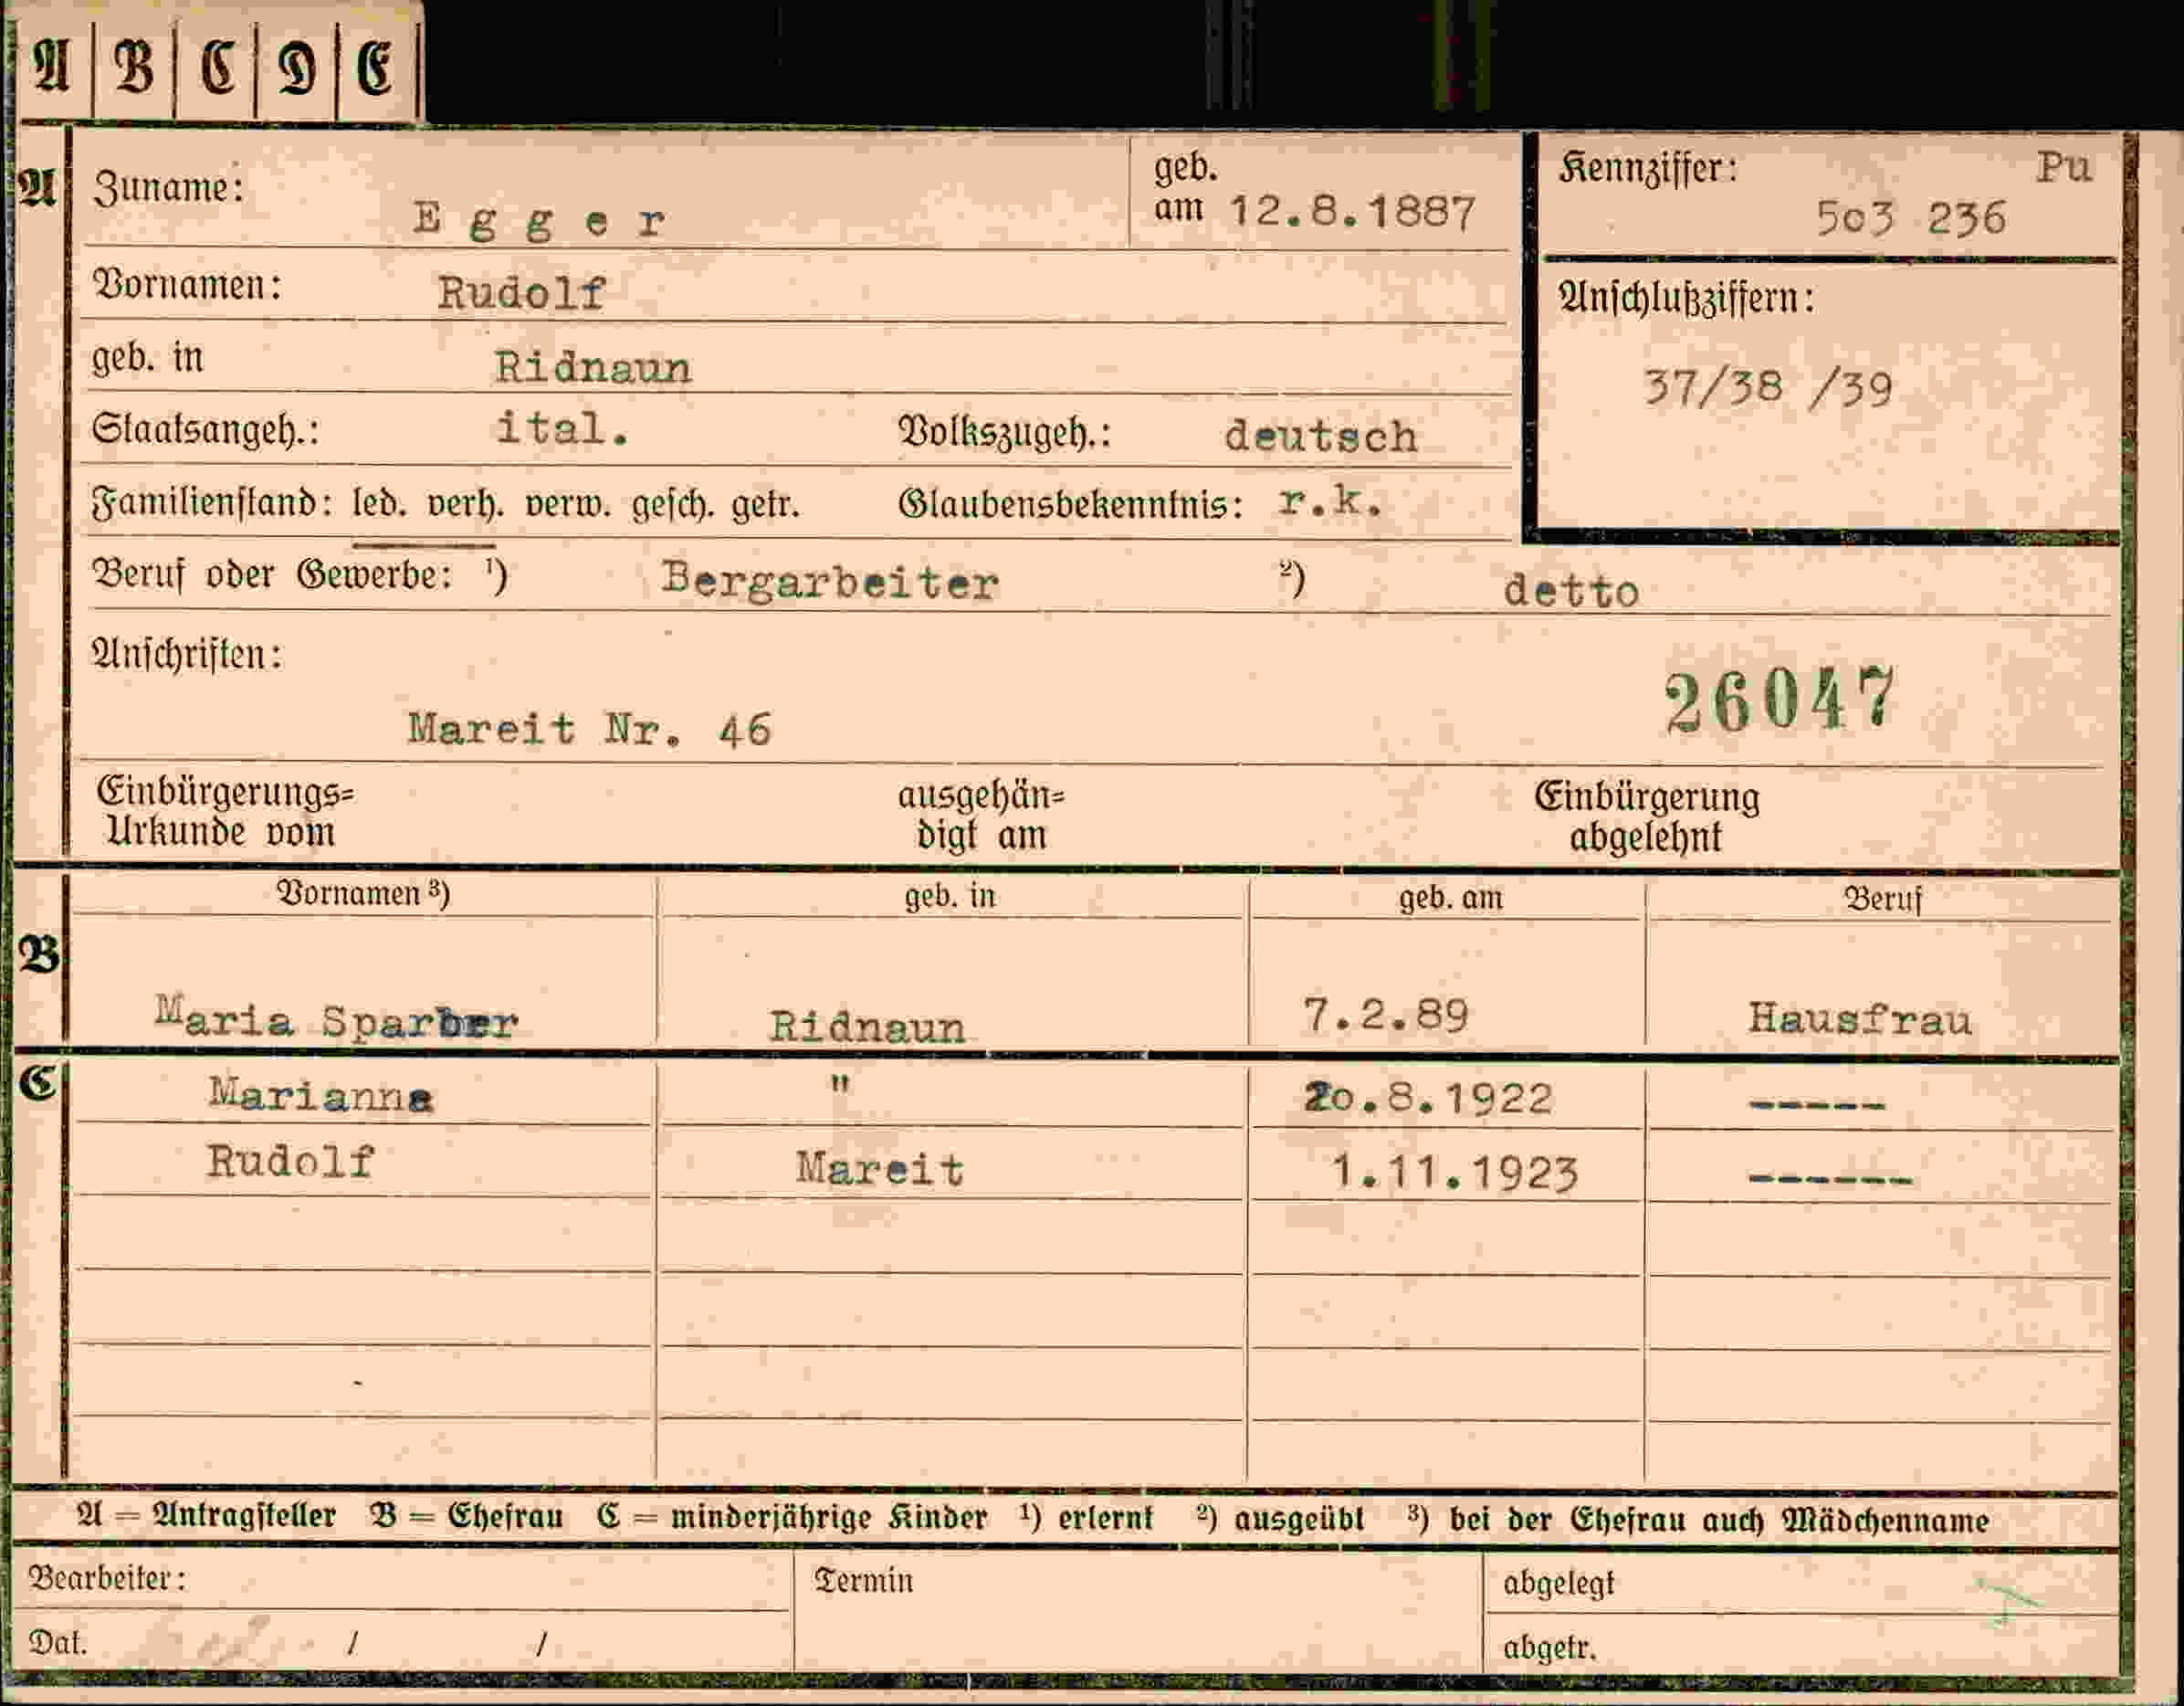Click the first name 'Rudolf' under Vornamen
The height and width of the screenshot is (1706, 2184).
tap(521, 293)
